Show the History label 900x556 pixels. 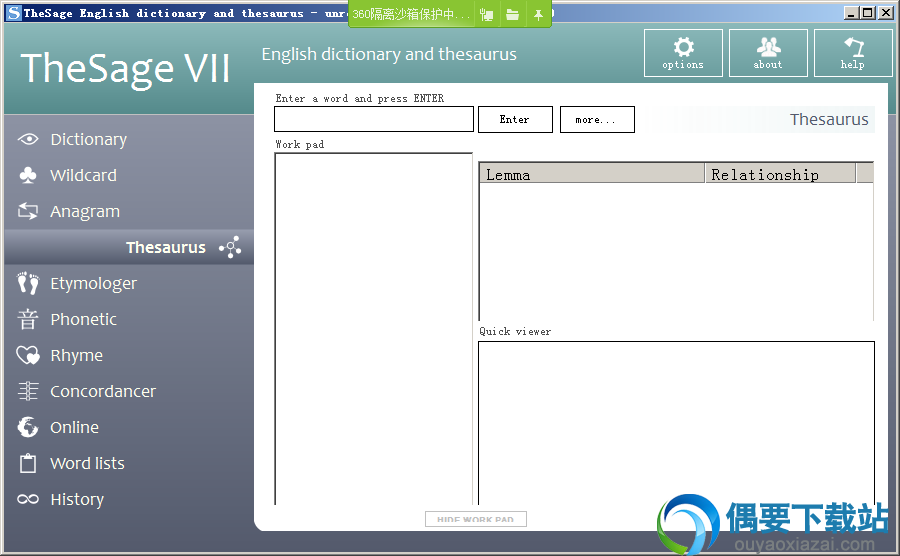(x=77, y=500)
